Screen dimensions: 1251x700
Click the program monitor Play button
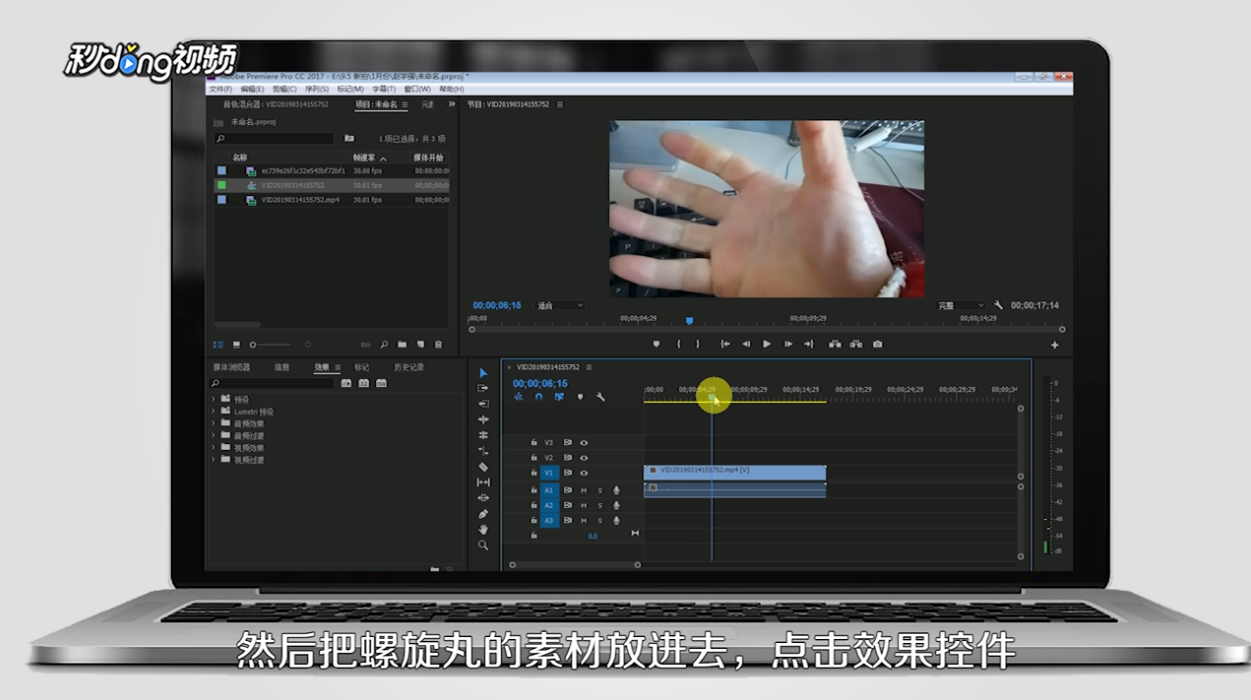(x=767, y=344)
